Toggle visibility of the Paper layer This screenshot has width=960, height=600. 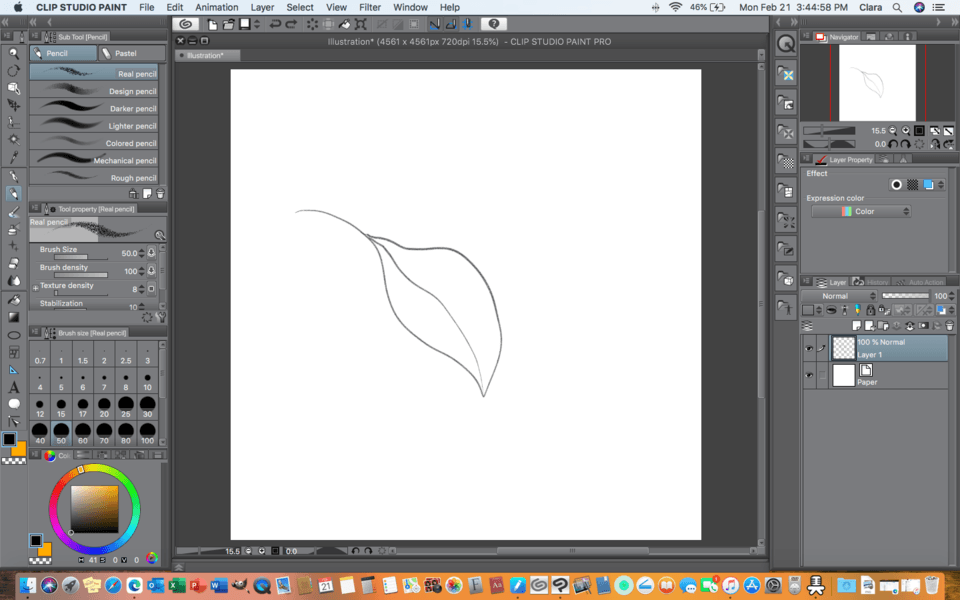click(x=809, y=376)
